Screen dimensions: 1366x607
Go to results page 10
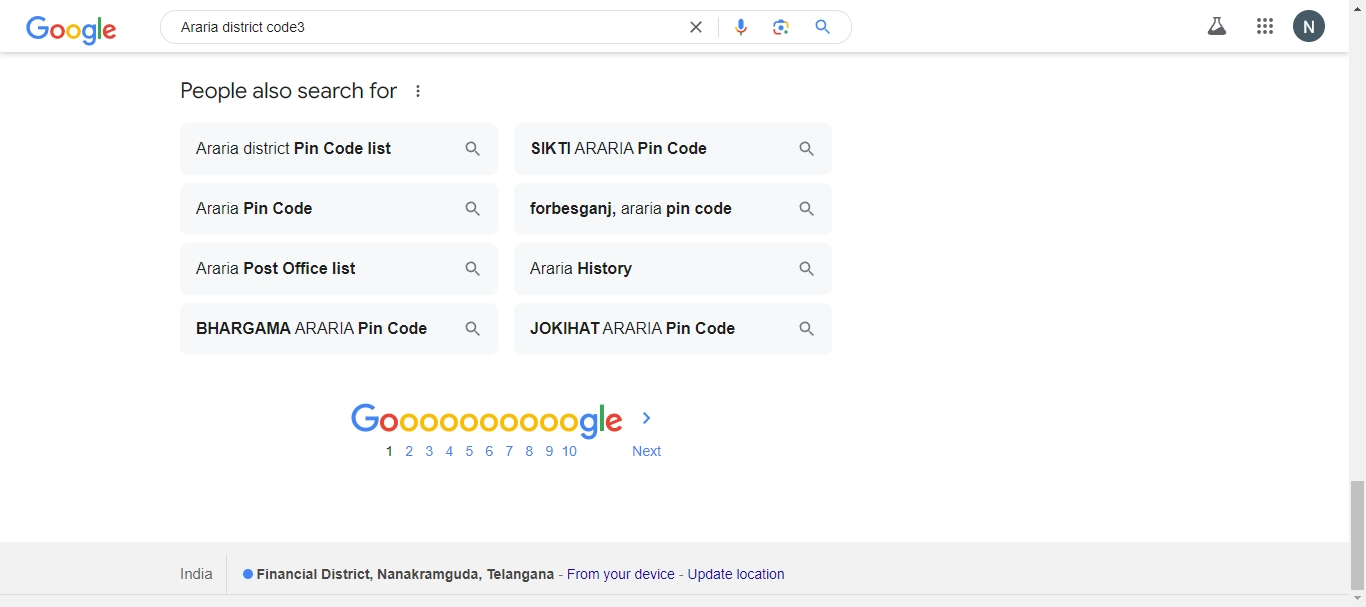[569, 451]
